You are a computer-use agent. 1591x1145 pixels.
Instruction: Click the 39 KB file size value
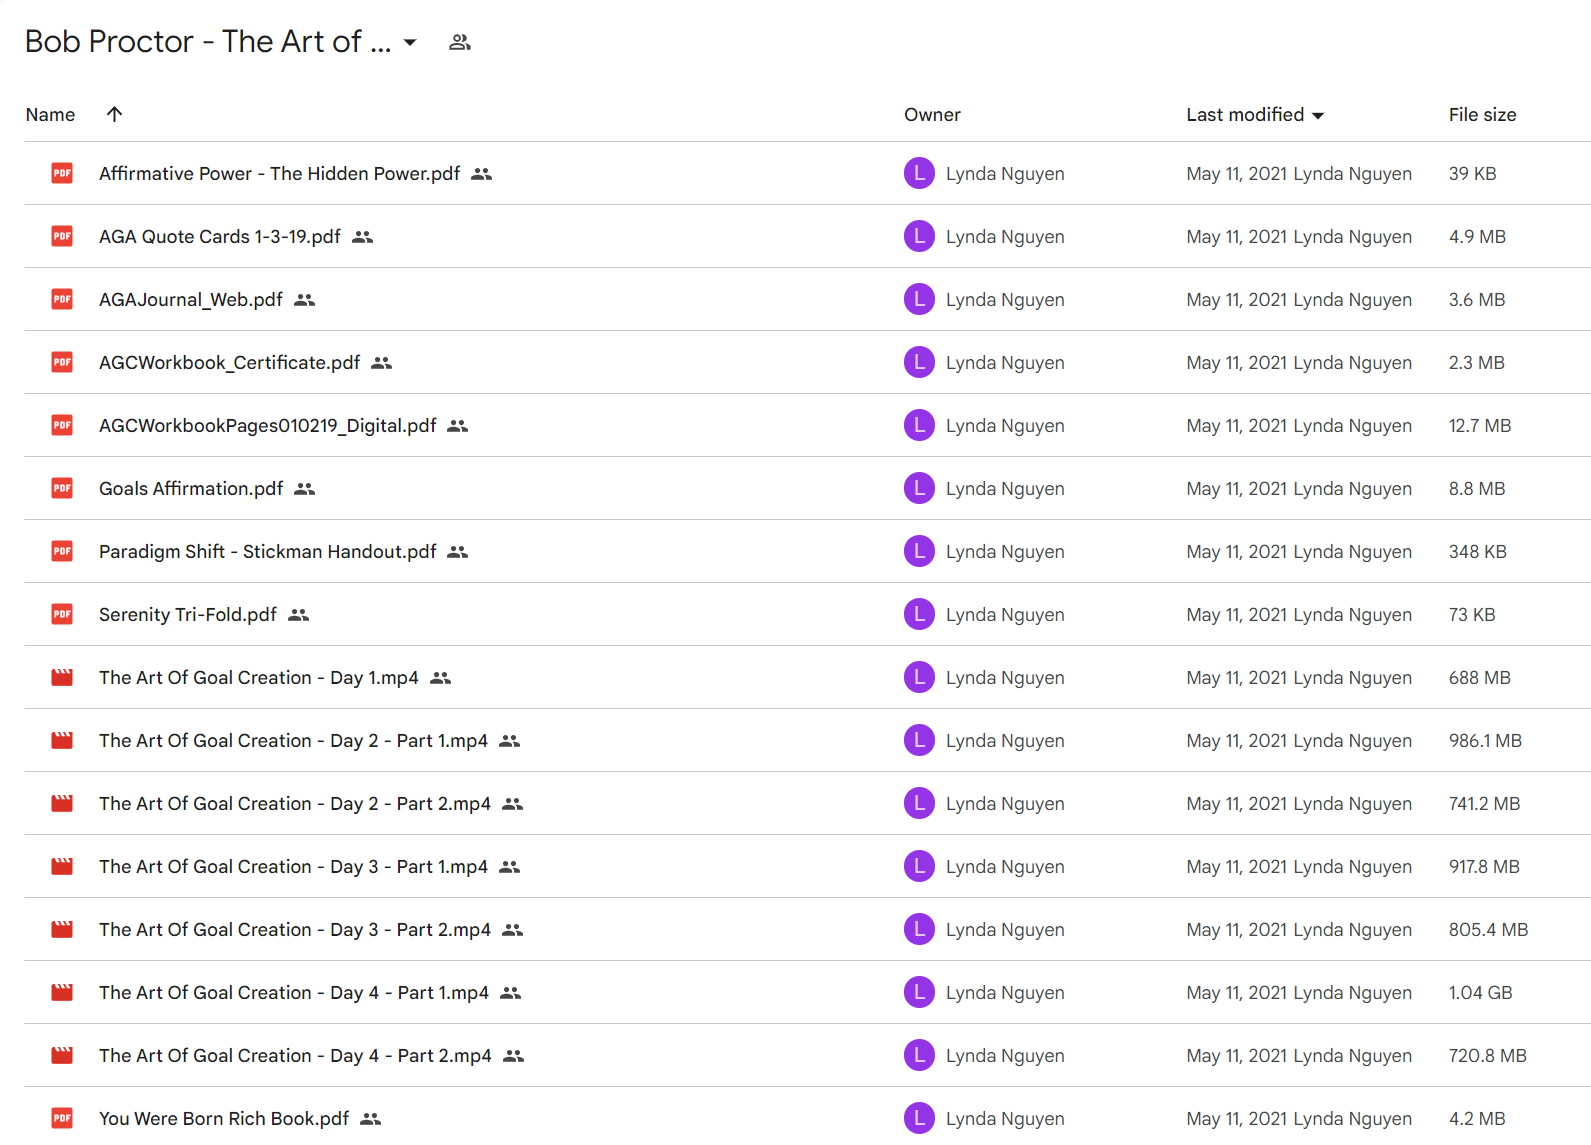pyautogui.click(x=1472, y=174)
